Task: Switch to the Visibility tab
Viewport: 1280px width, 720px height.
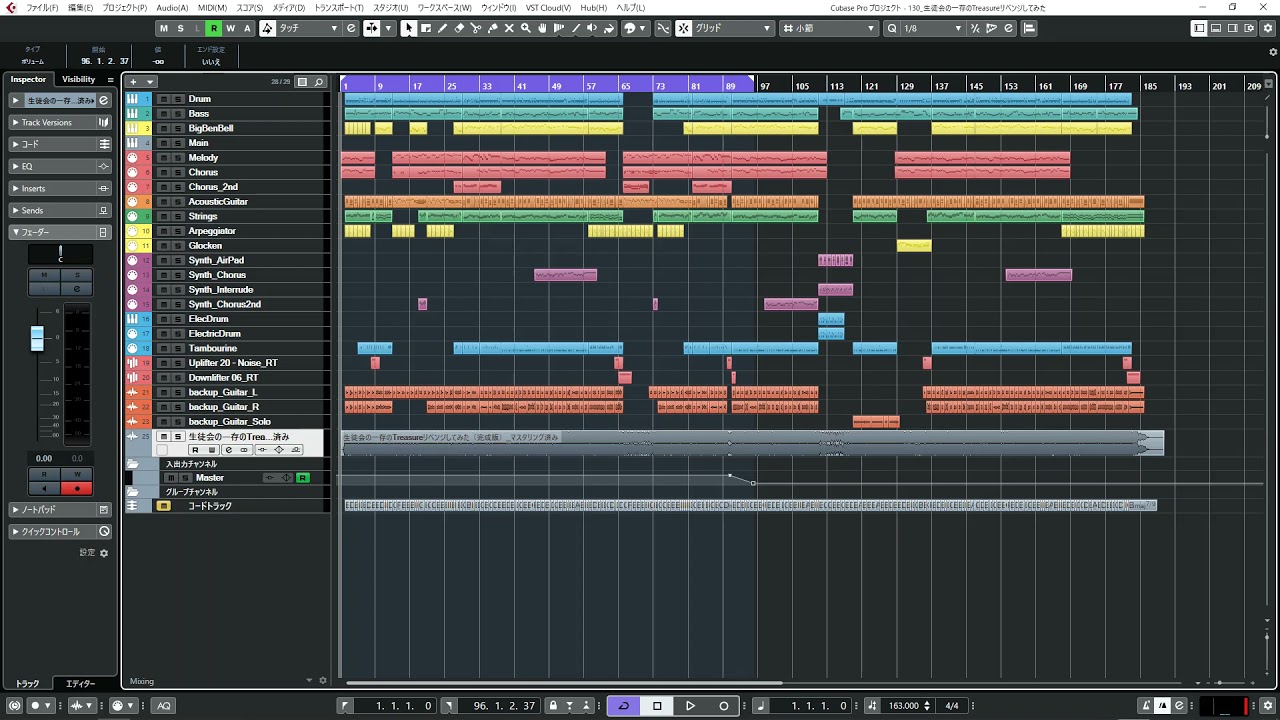Action: pos(78,79)
